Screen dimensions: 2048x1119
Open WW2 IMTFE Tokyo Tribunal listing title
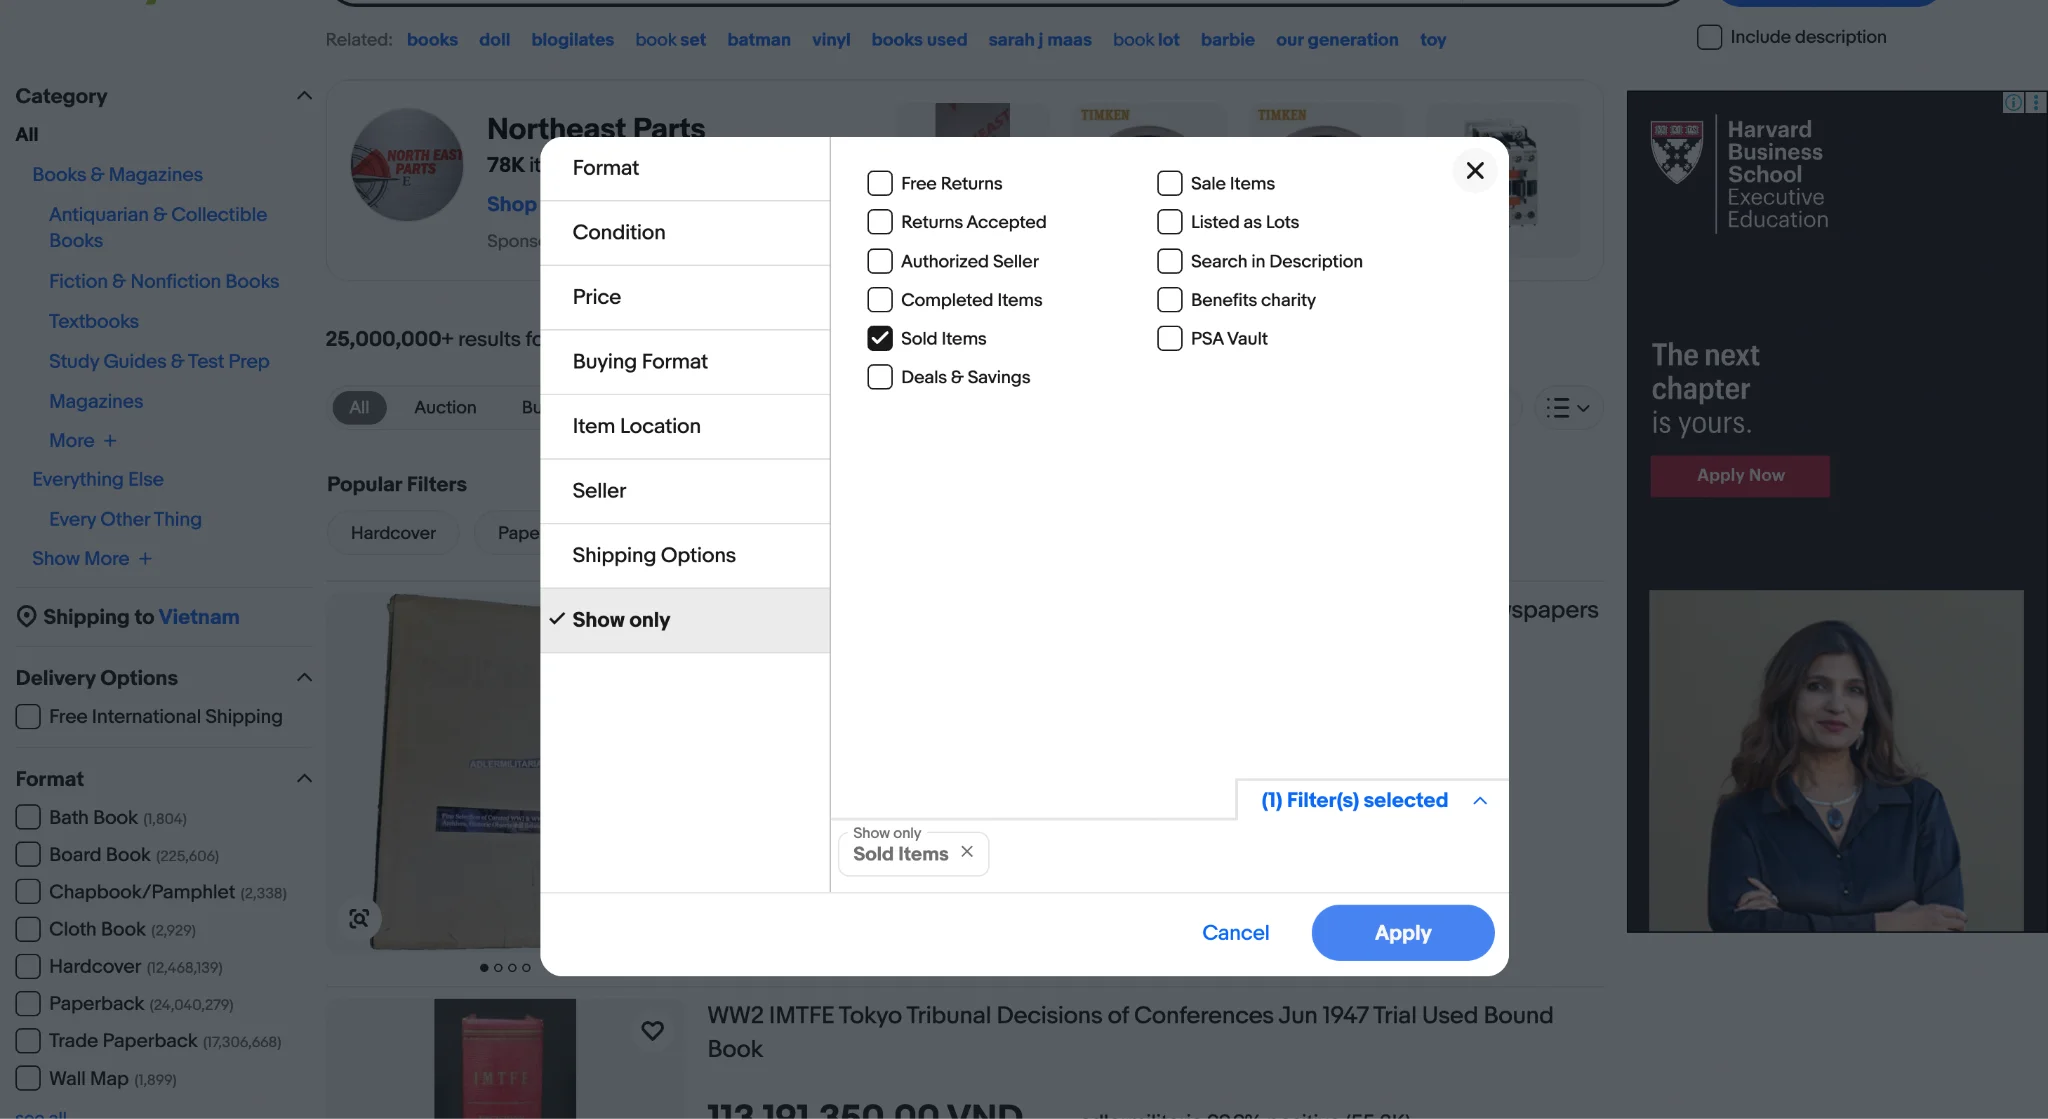(x=1130, y=1032)
